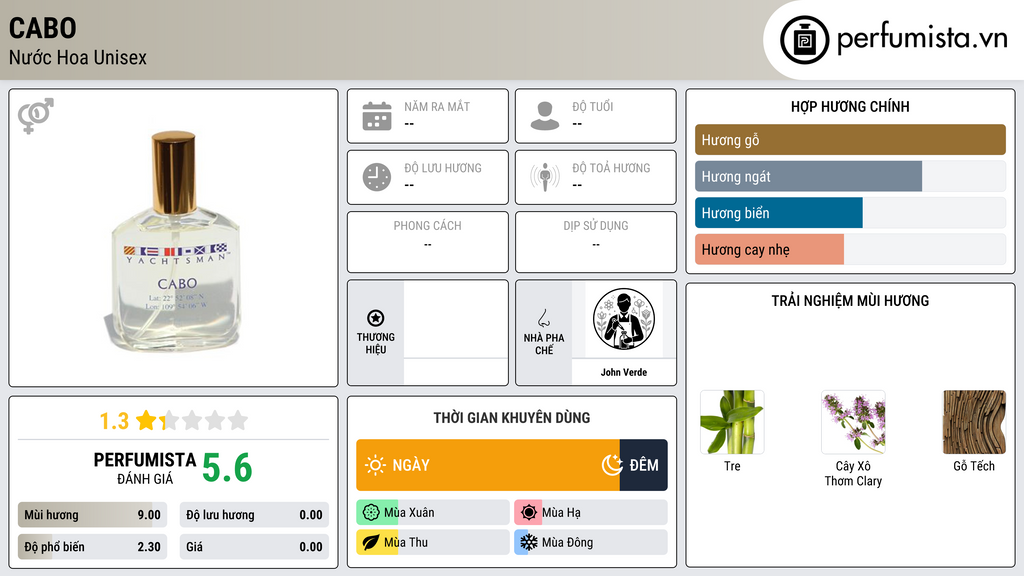1024x576 pixels.
Task: Click the sun icon beside Ngày
Action: [375, 465]
